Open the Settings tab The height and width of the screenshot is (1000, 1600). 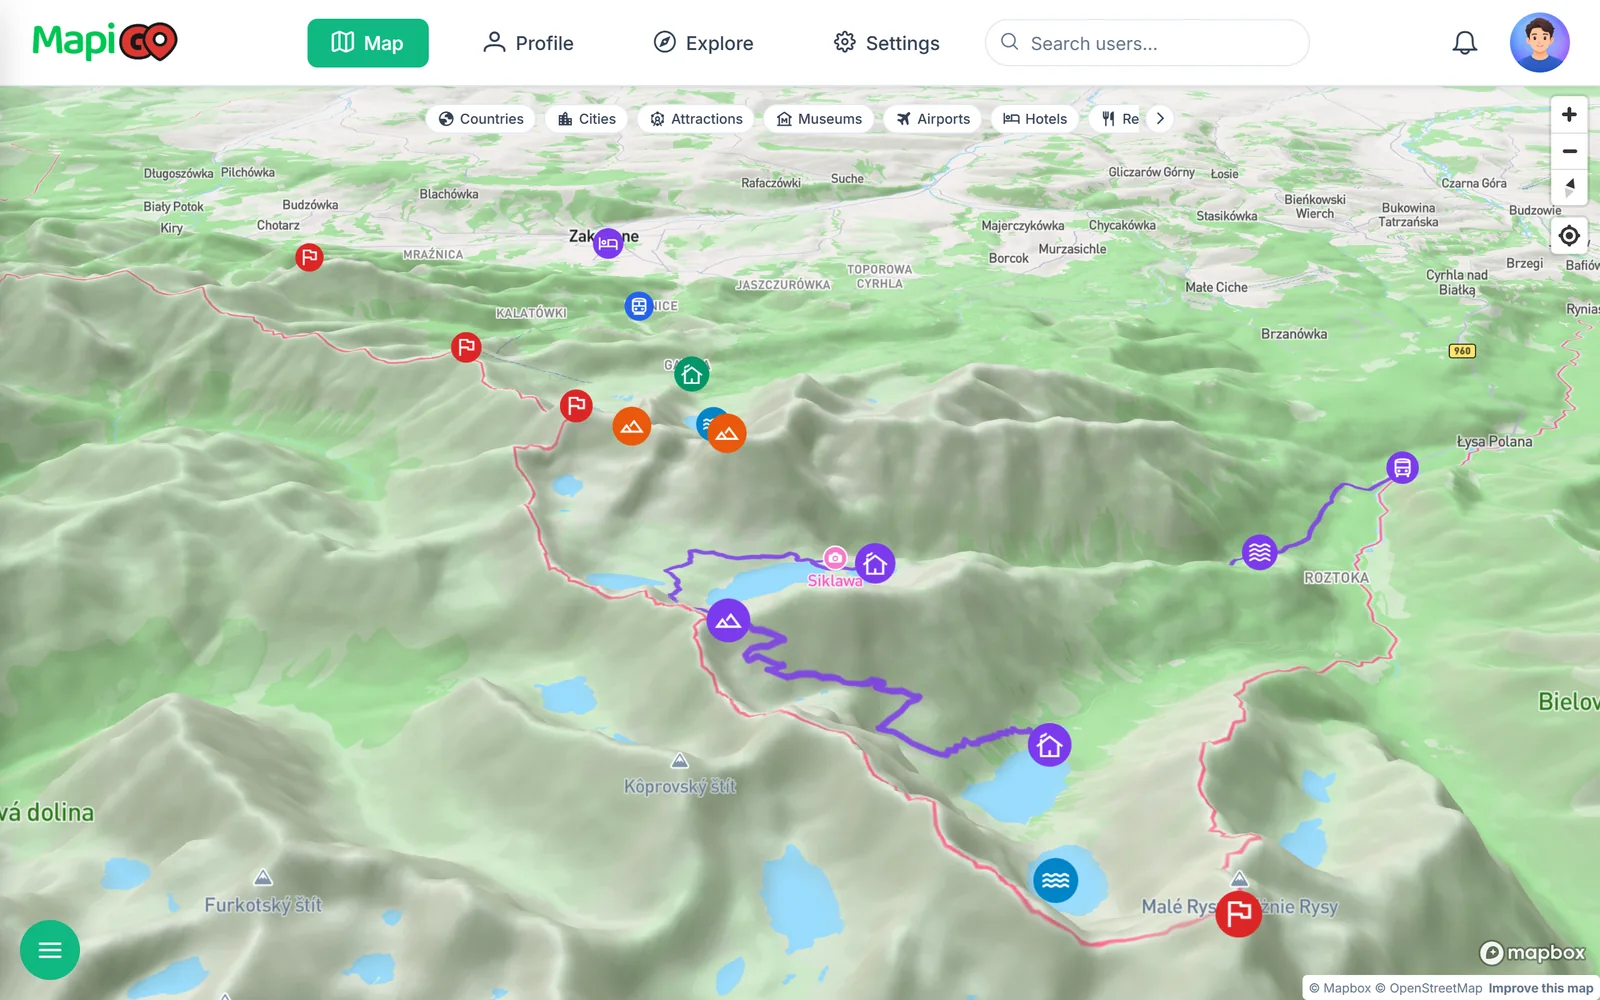pyautogui.click(x=886, y=43)
